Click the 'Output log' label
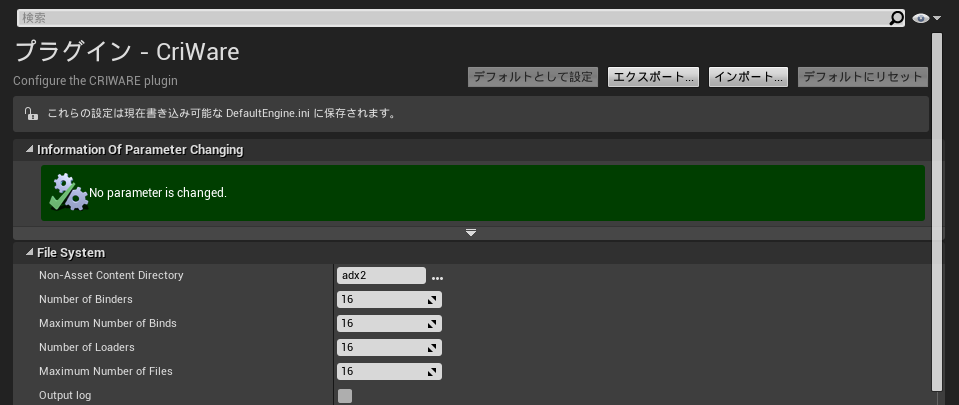The image size is (959, 405). (x=65, y=395)
